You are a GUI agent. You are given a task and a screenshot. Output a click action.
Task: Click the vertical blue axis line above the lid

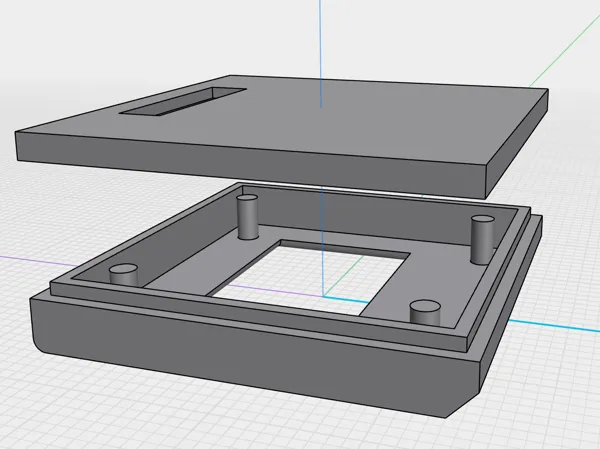tap(321, 54)
